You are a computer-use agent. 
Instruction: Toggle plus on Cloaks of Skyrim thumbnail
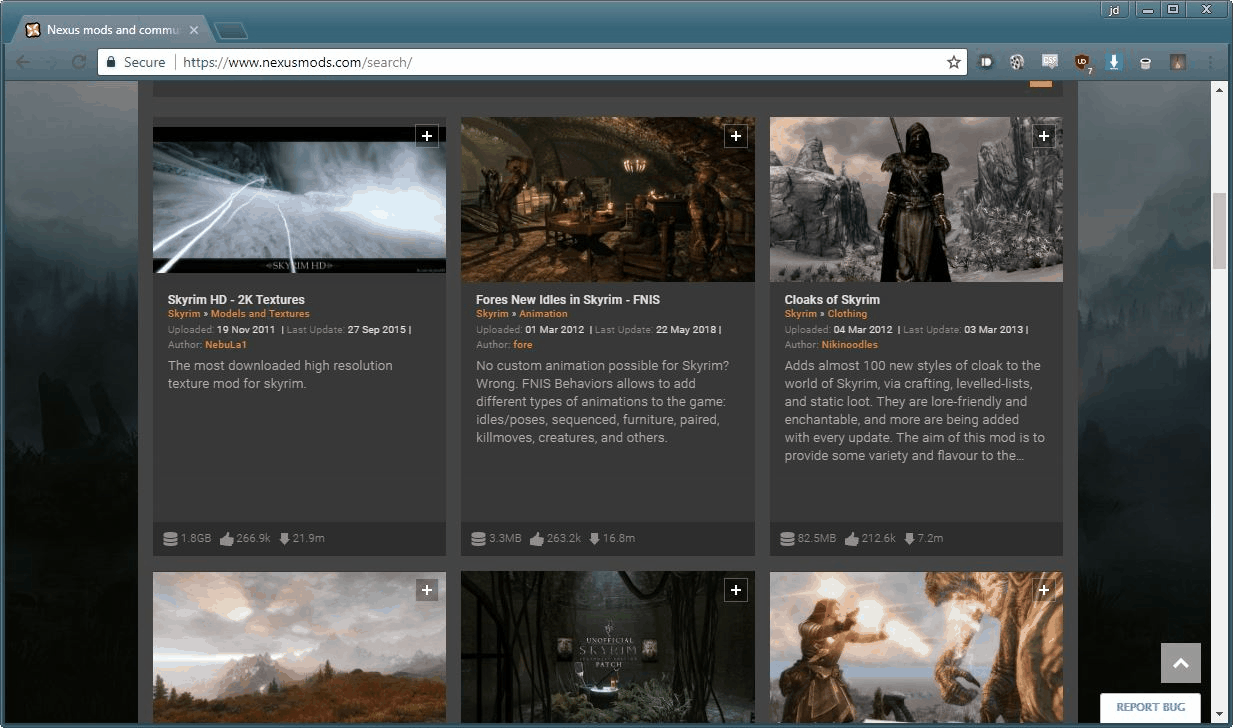tap(1044, 136)
